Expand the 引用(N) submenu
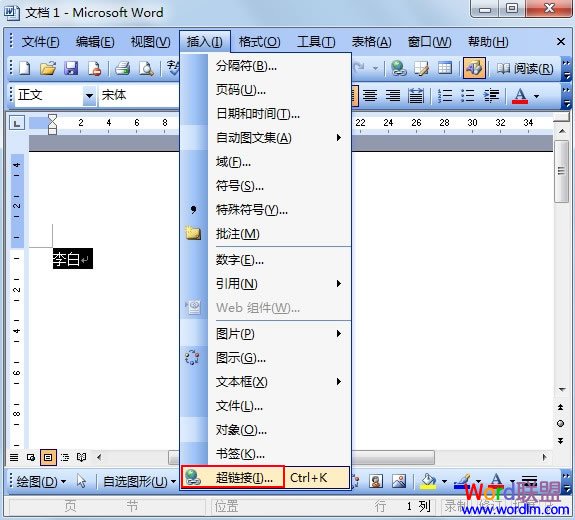The width and height of the screenshot is (575, 520). 265,284
